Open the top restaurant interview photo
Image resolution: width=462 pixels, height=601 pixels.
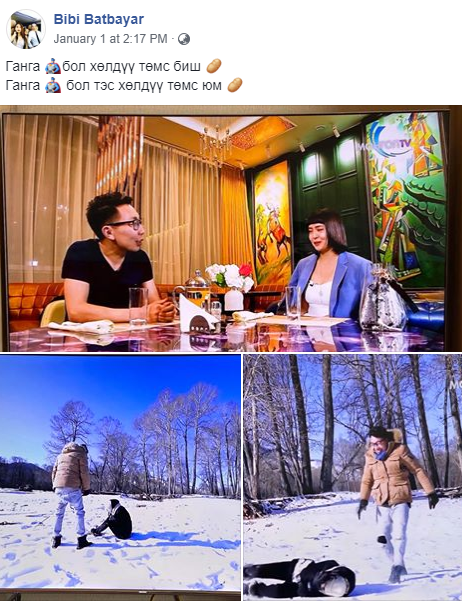tap(231, 228)
